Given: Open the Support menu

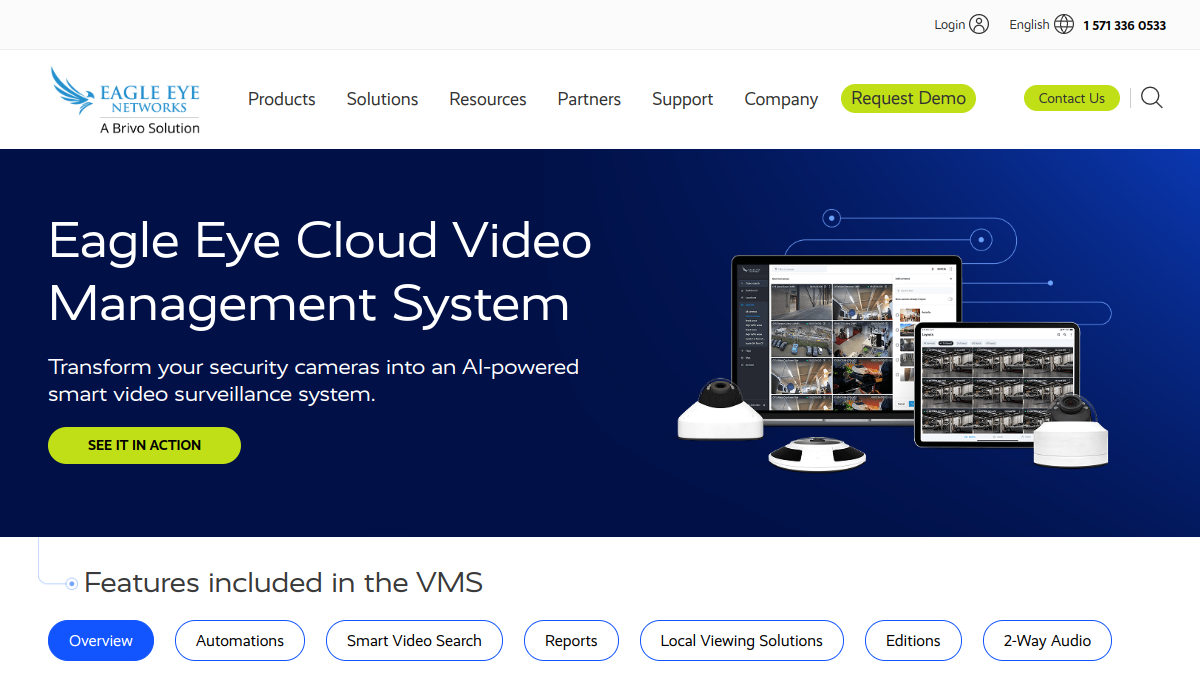Looking at the screenshot, I should coord(683,99).
